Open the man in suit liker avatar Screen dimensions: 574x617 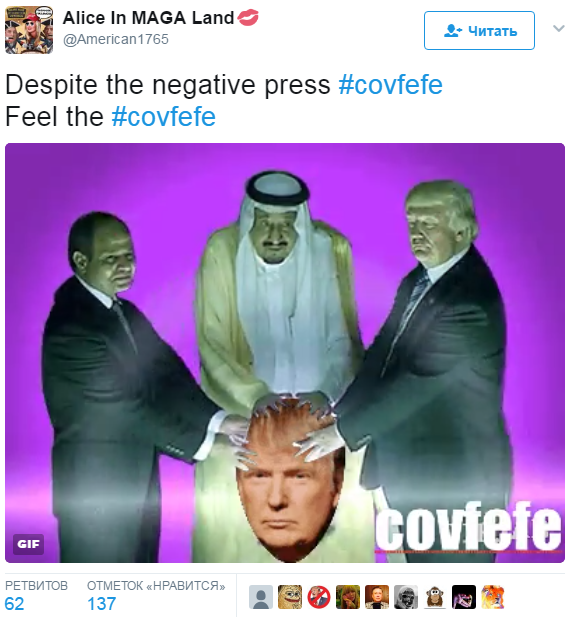click(x=377, y=597)
